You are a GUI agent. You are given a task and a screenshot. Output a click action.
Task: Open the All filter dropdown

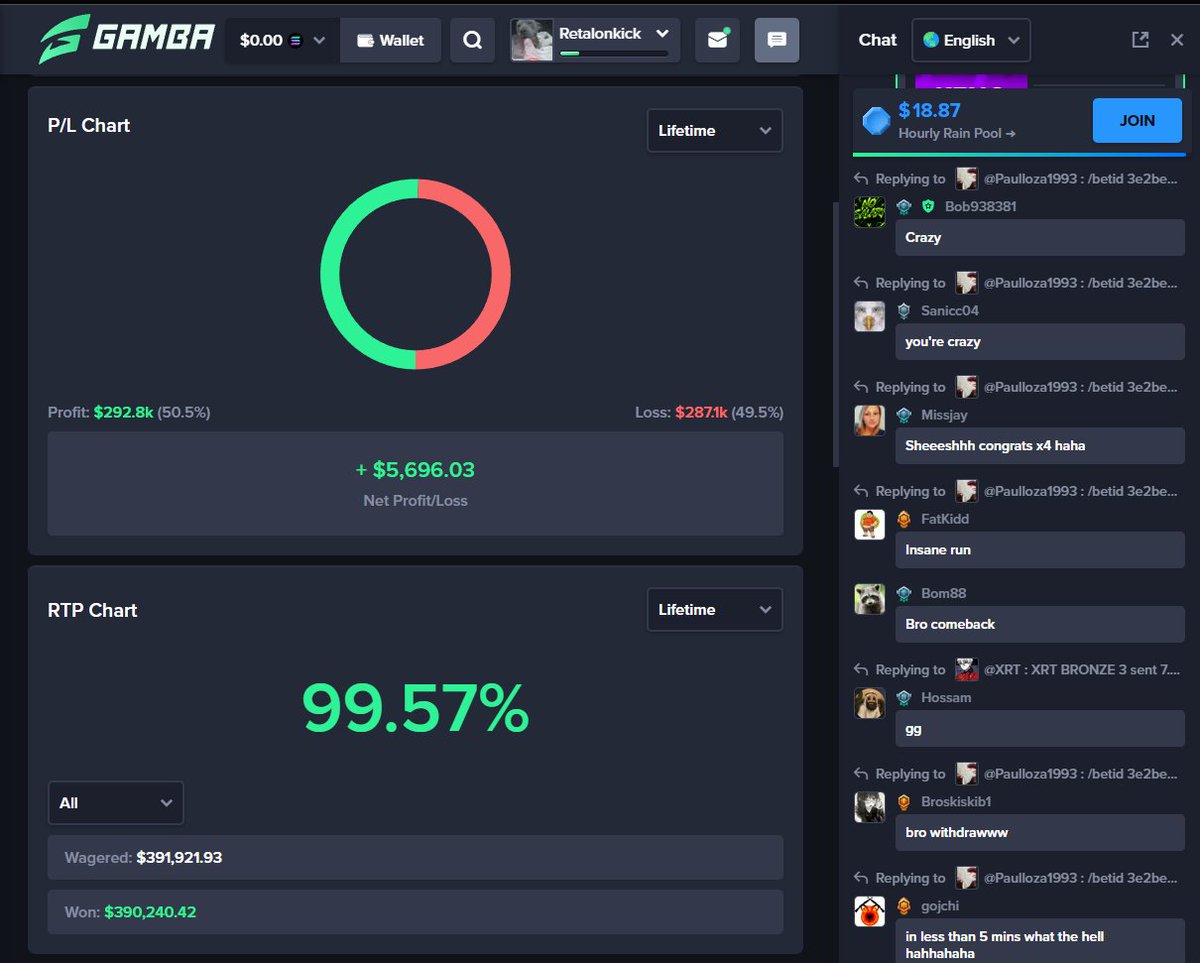(116, 803)
